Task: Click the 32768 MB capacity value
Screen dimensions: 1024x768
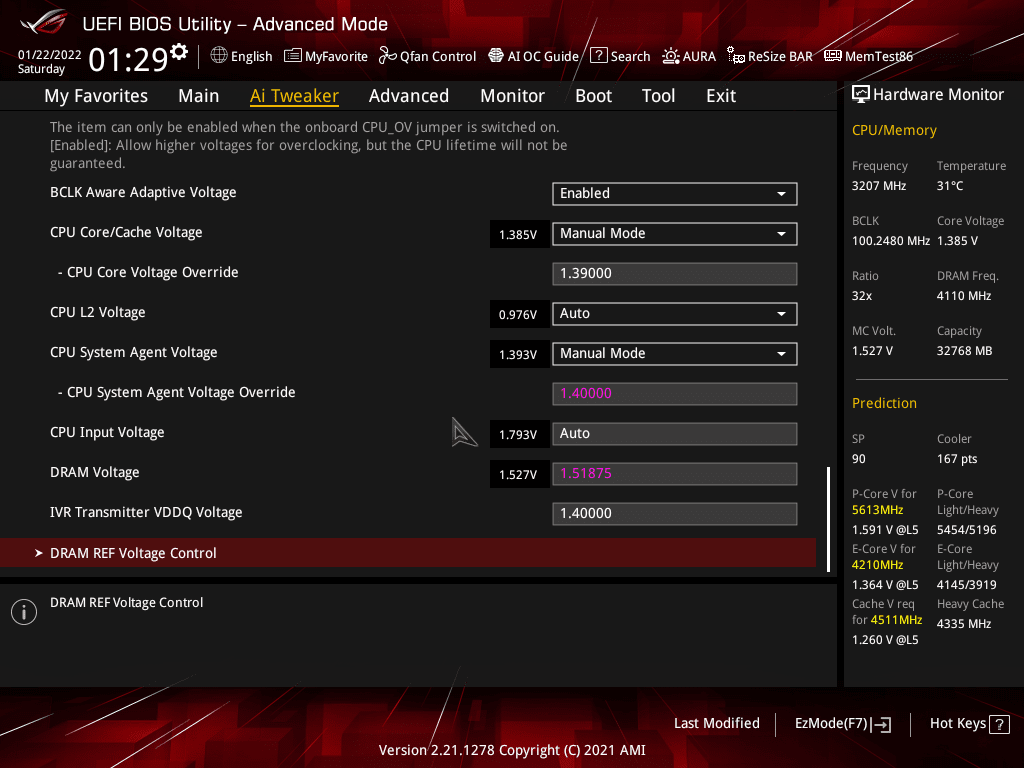Action: [x=965, y=351]
